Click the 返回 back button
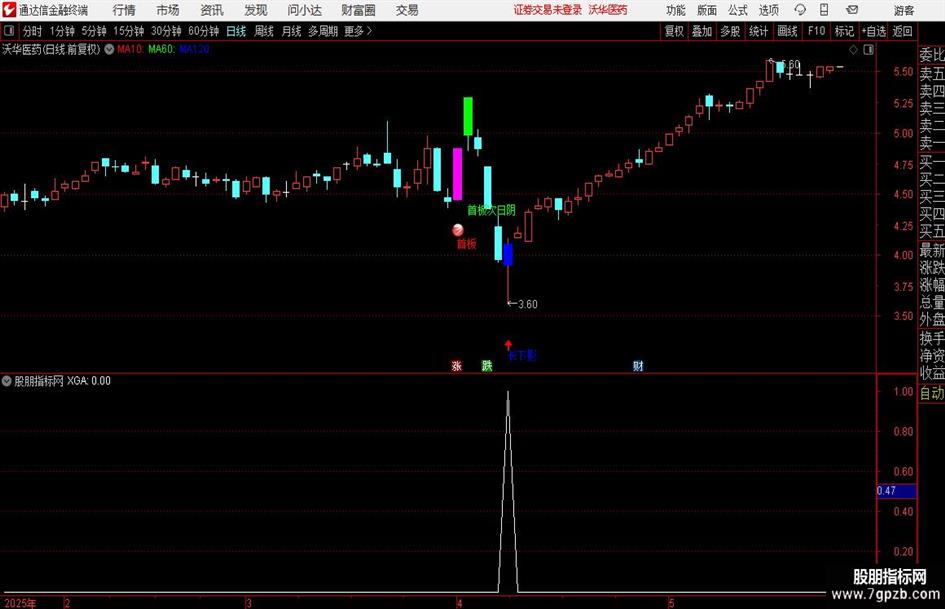945x609 pixels. click(x=902, y=31)
